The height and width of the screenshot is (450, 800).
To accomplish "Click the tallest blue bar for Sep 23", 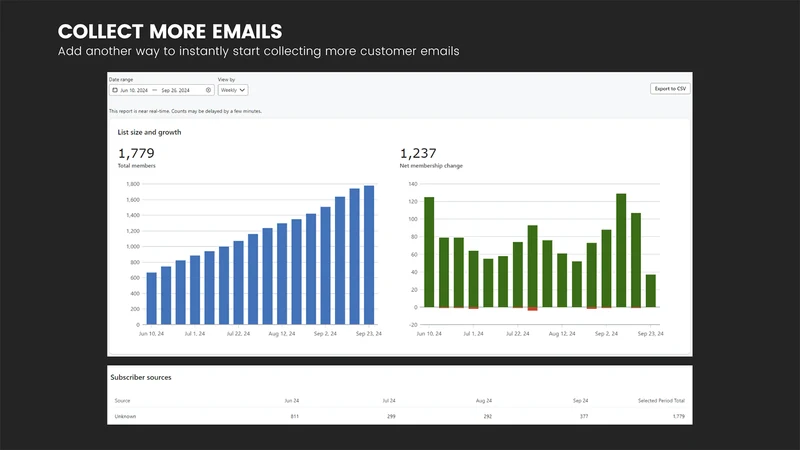I will pyautogui.click(x=369, y=255).
